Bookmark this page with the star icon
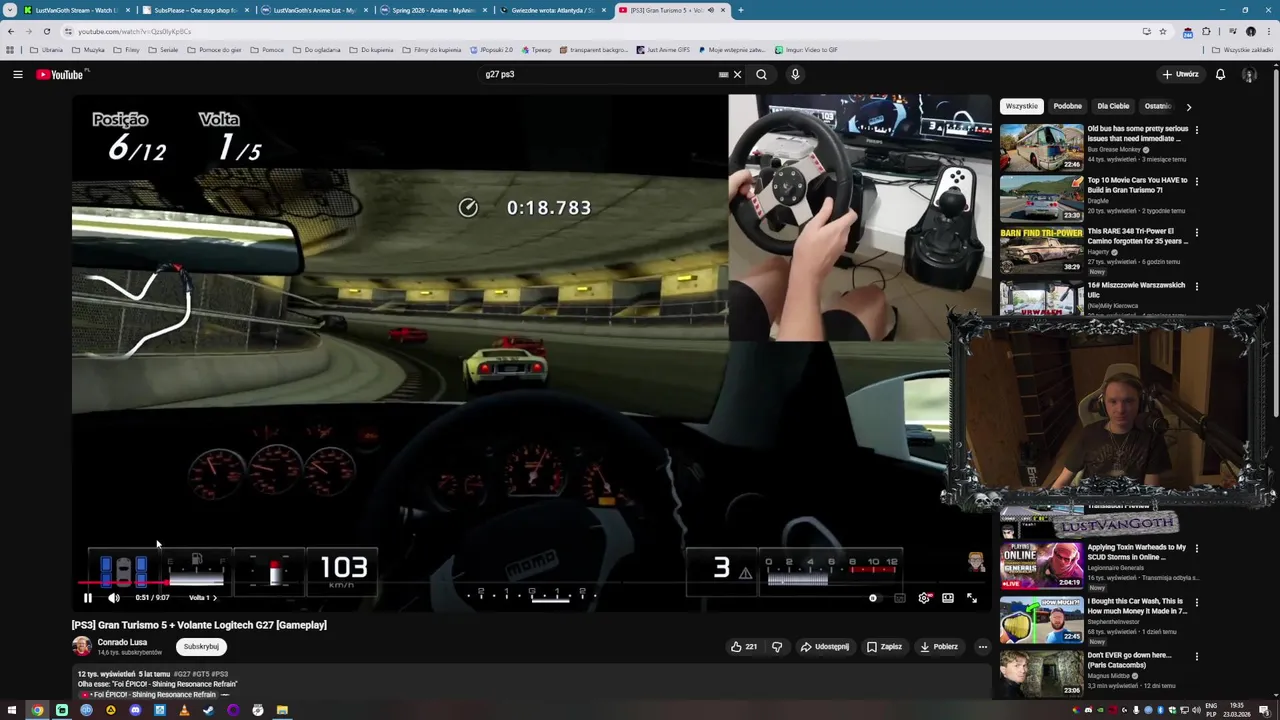Screen dimensions: 1280x720 [1162, 31]
